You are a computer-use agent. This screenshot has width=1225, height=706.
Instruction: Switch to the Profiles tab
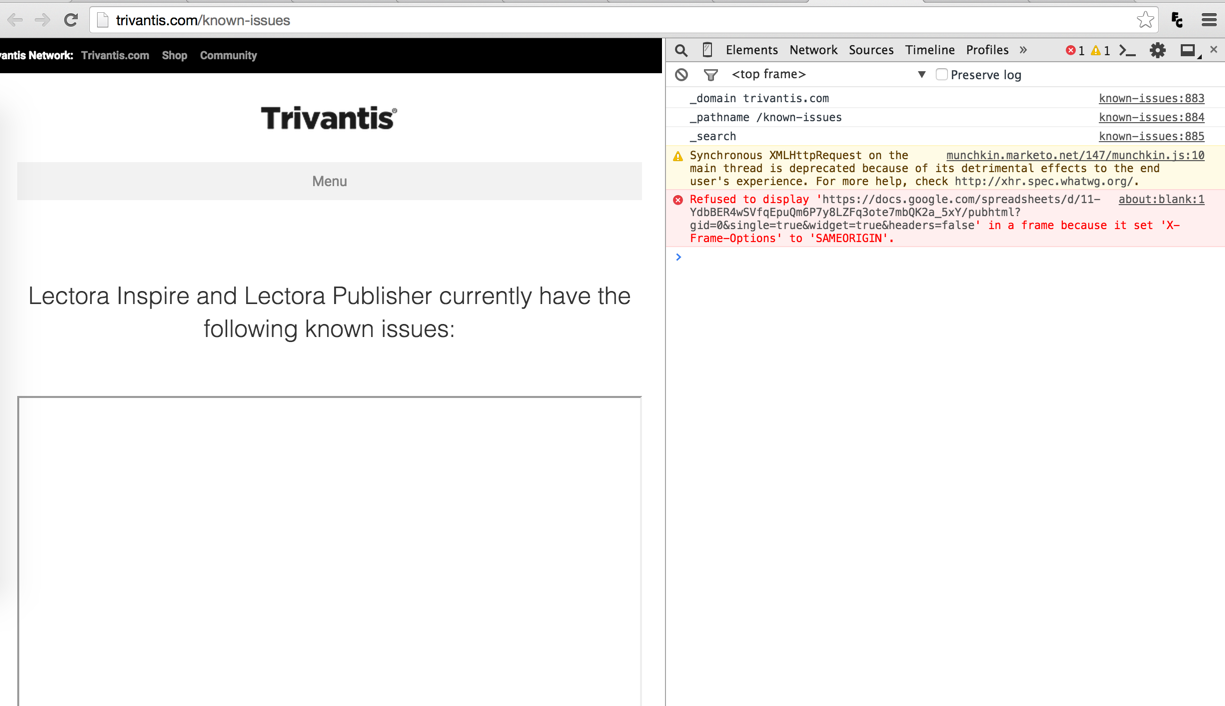987,50
